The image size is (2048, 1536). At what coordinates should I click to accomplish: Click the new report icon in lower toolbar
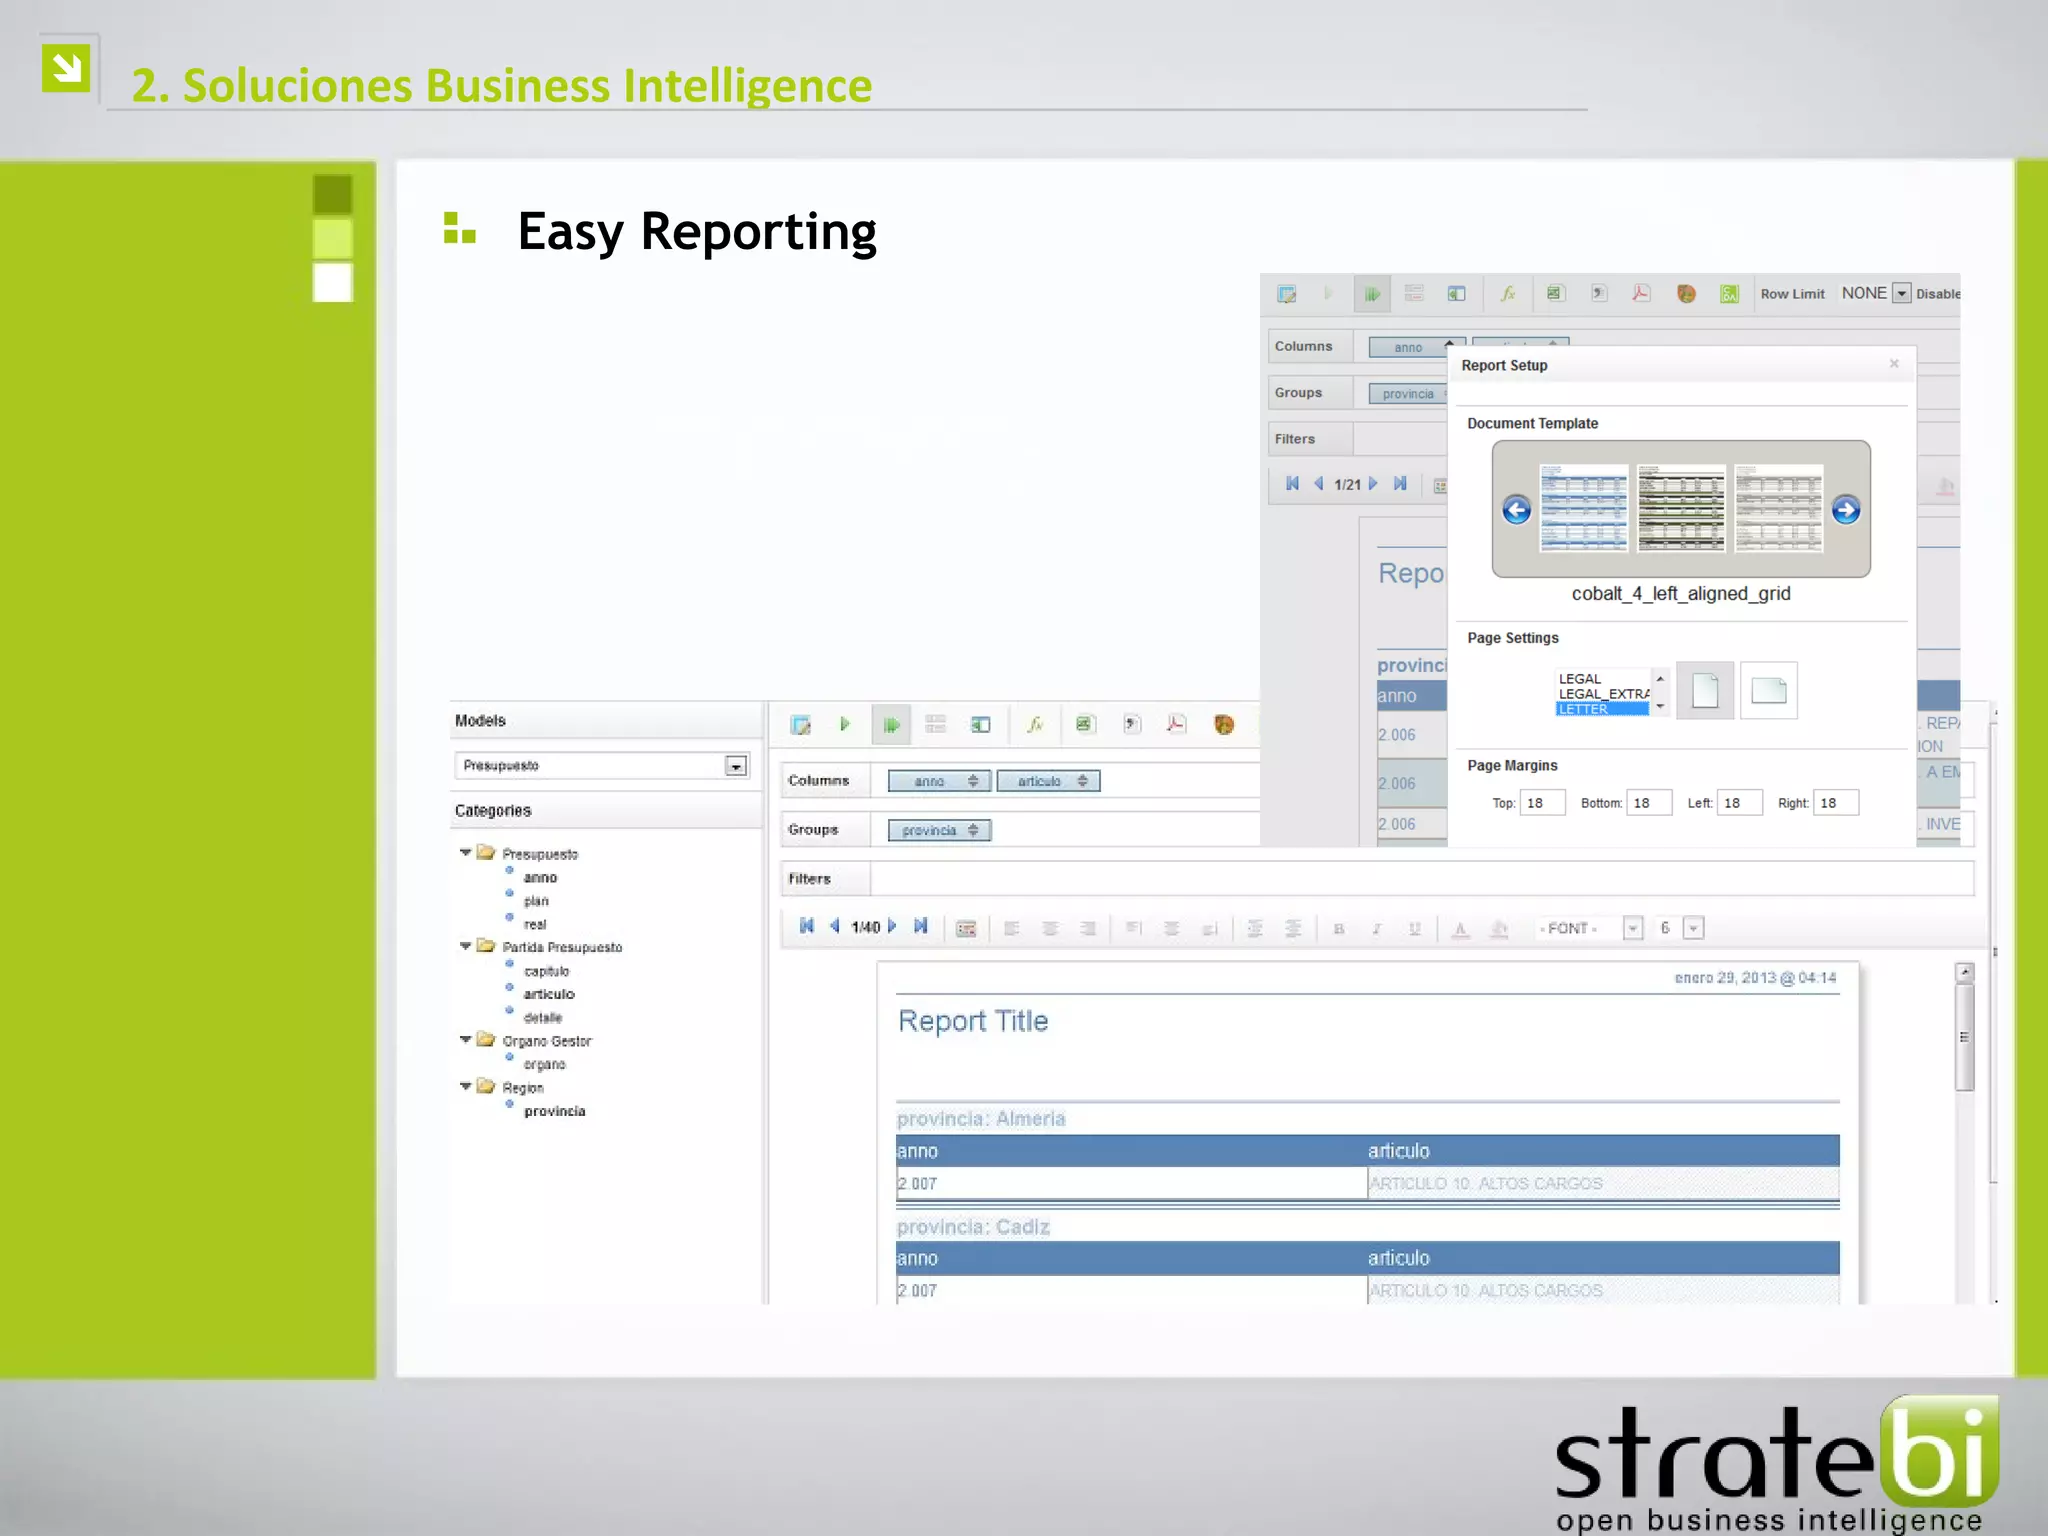[x=800, y=724]
